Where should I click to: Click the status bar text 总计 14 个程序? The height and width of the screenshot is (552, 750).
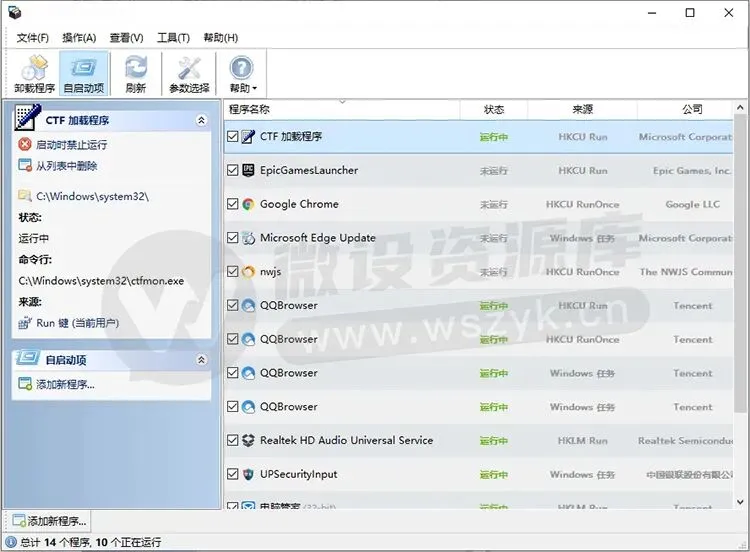point(55,542)
